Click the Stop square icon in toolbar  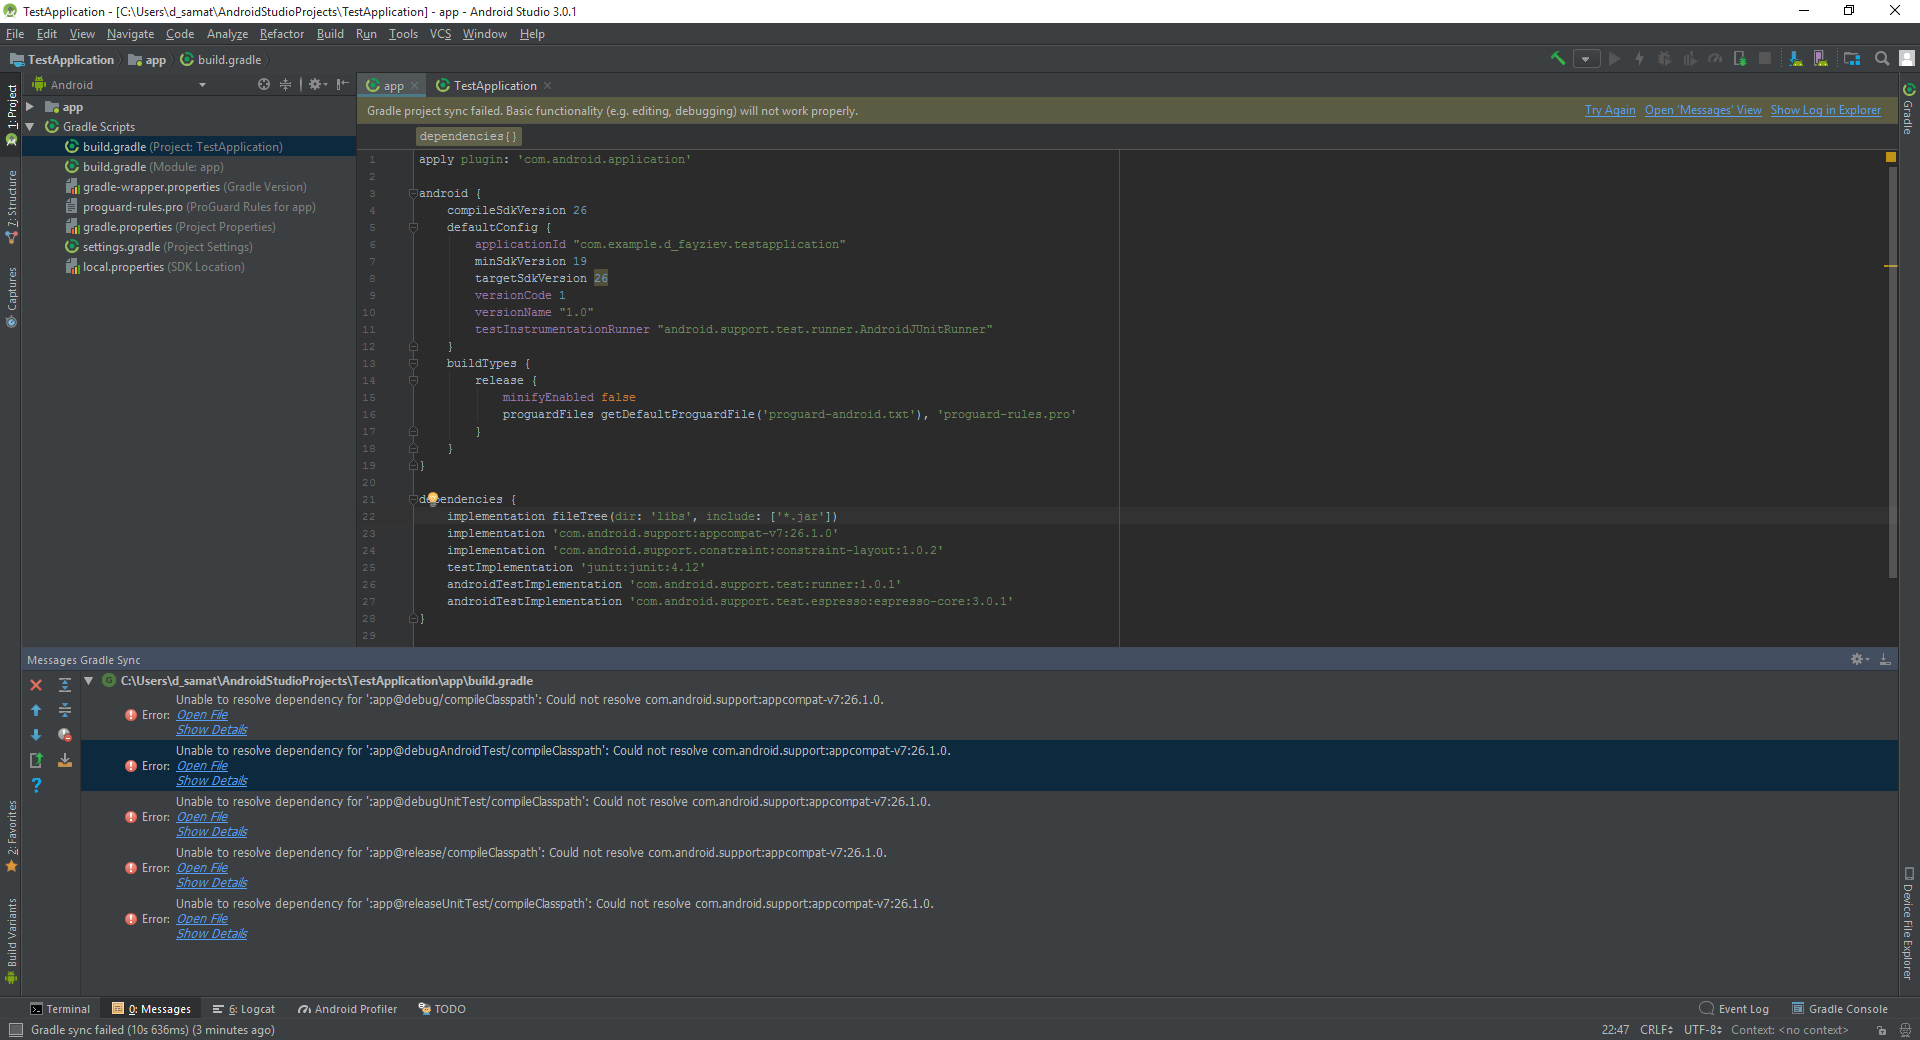pyautogui.click(x=1765, y=59)
